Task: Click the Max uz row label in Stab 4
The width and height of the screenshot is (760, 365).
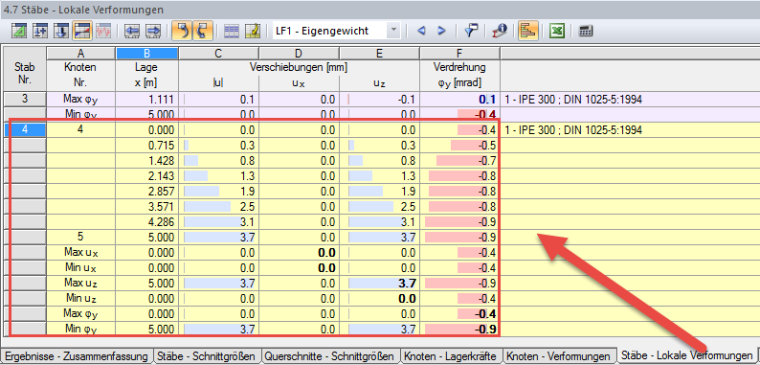Action: (x=81, y=283)
